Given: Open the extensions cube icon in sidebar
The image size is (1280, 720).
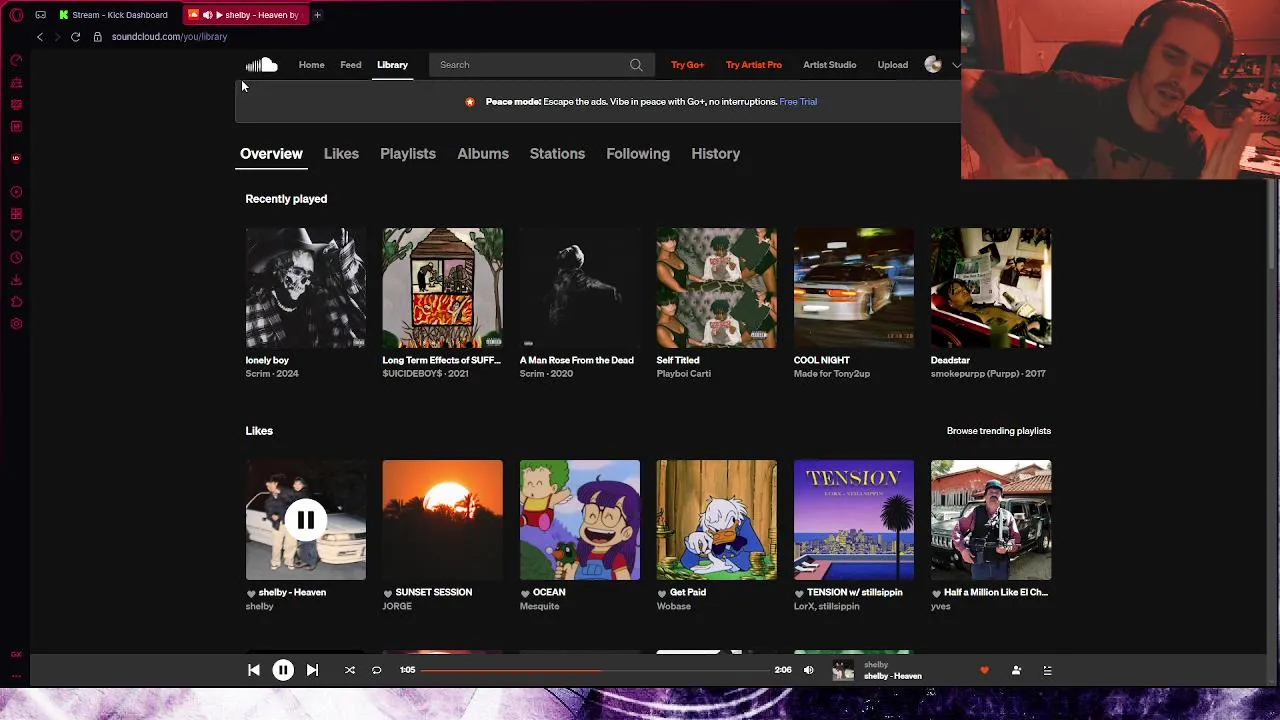Looking at the screenshot, I should (16, 302).
